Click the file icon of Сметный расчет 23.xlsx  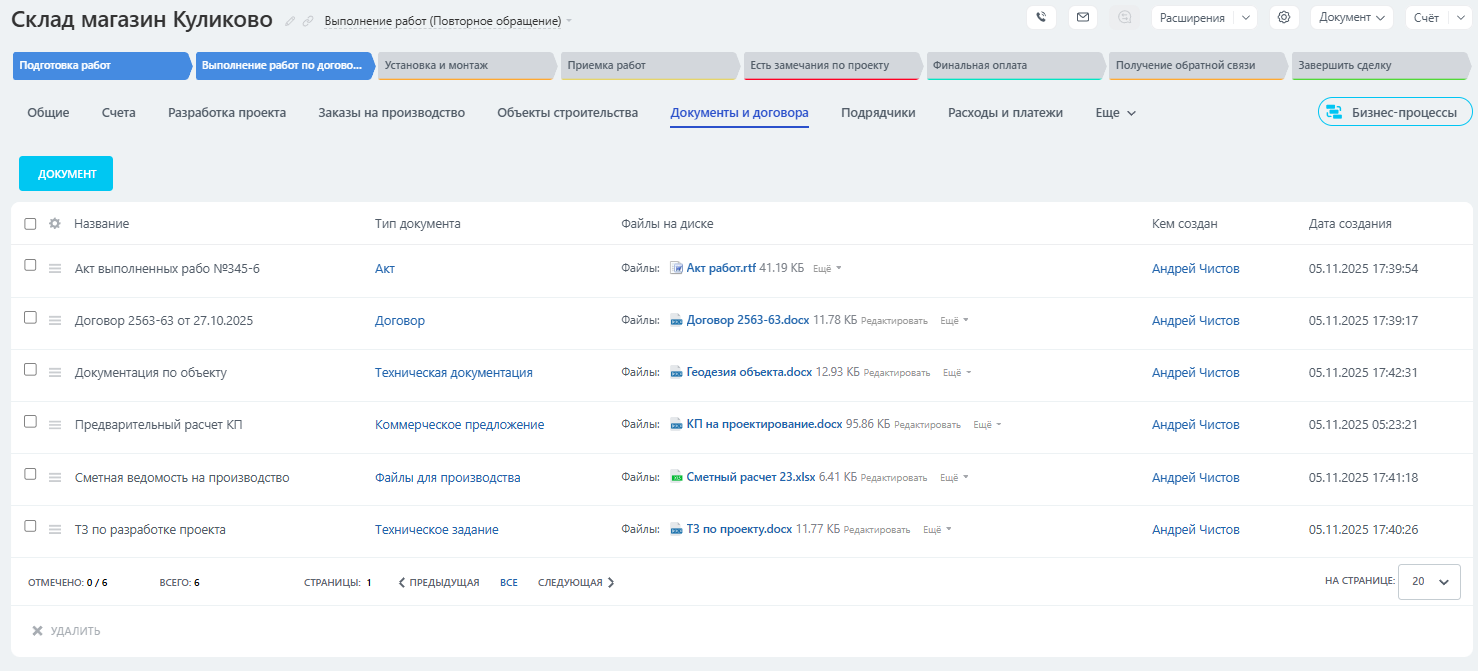click(676, 477)
